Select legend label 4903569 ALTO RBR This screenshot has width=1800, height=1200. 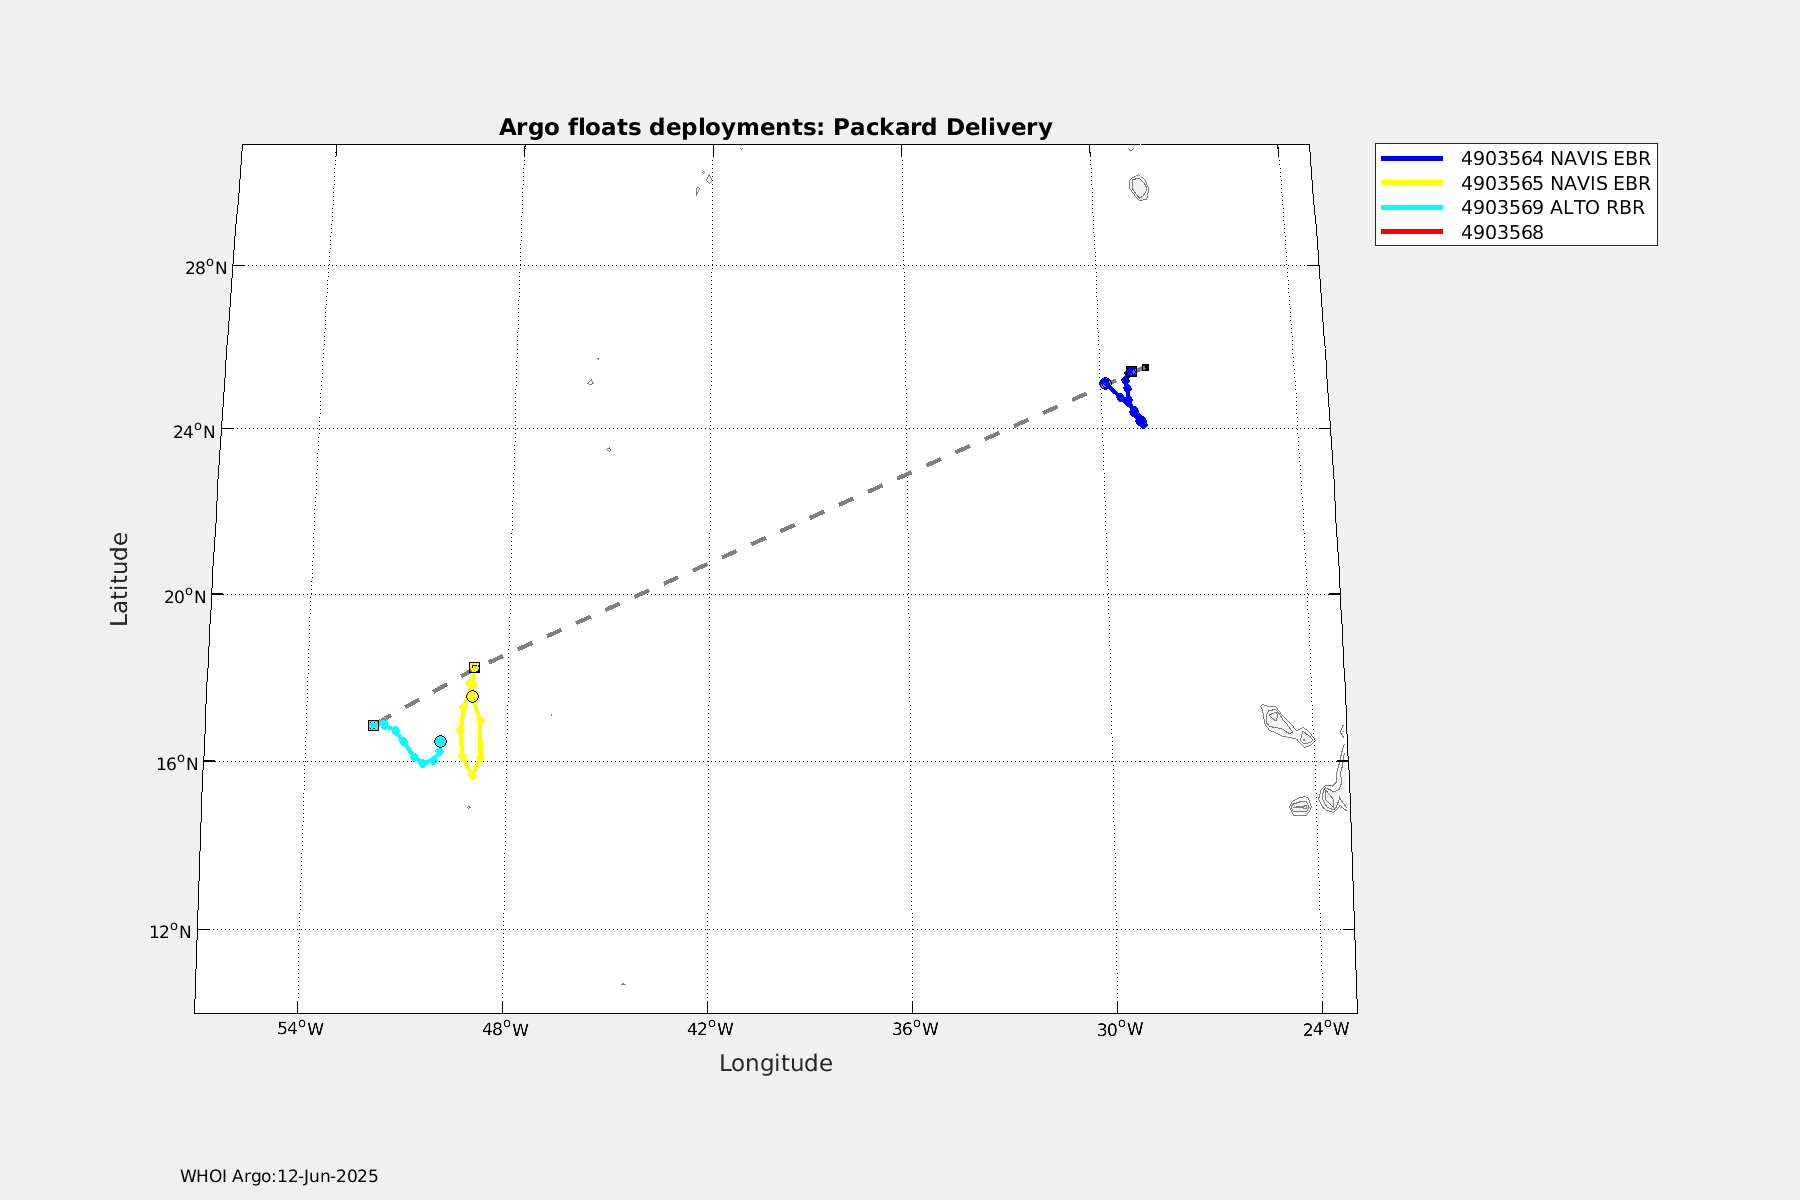pyautogui.click(x=1552, y=208)
